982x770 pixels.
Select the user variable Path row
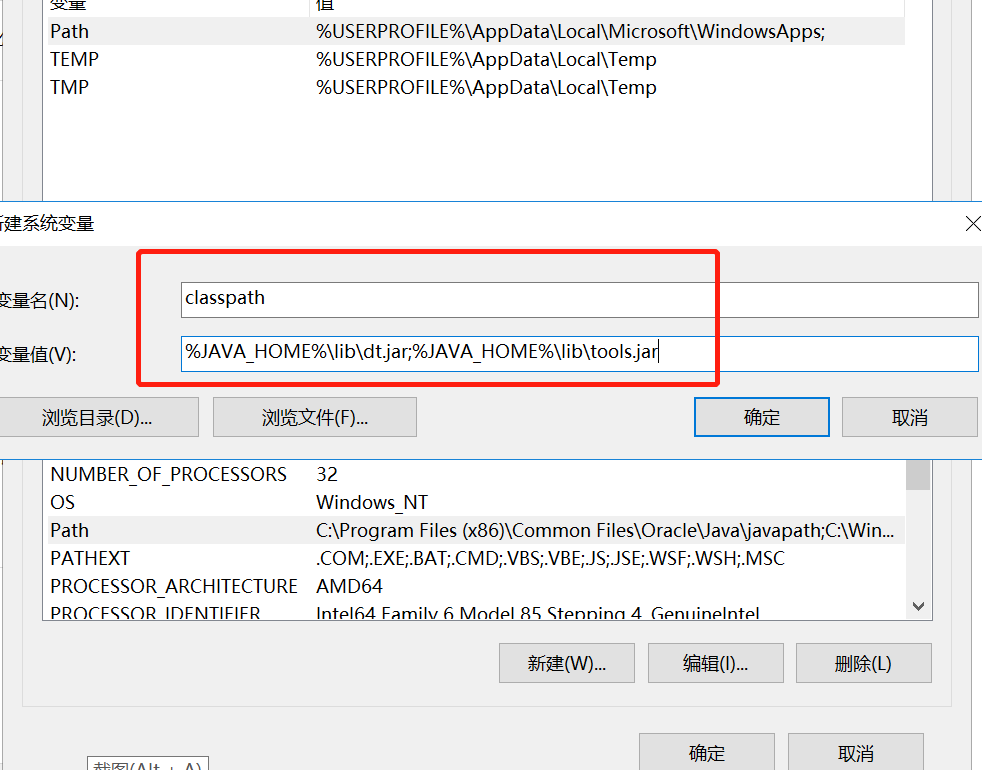click(476, 31)
